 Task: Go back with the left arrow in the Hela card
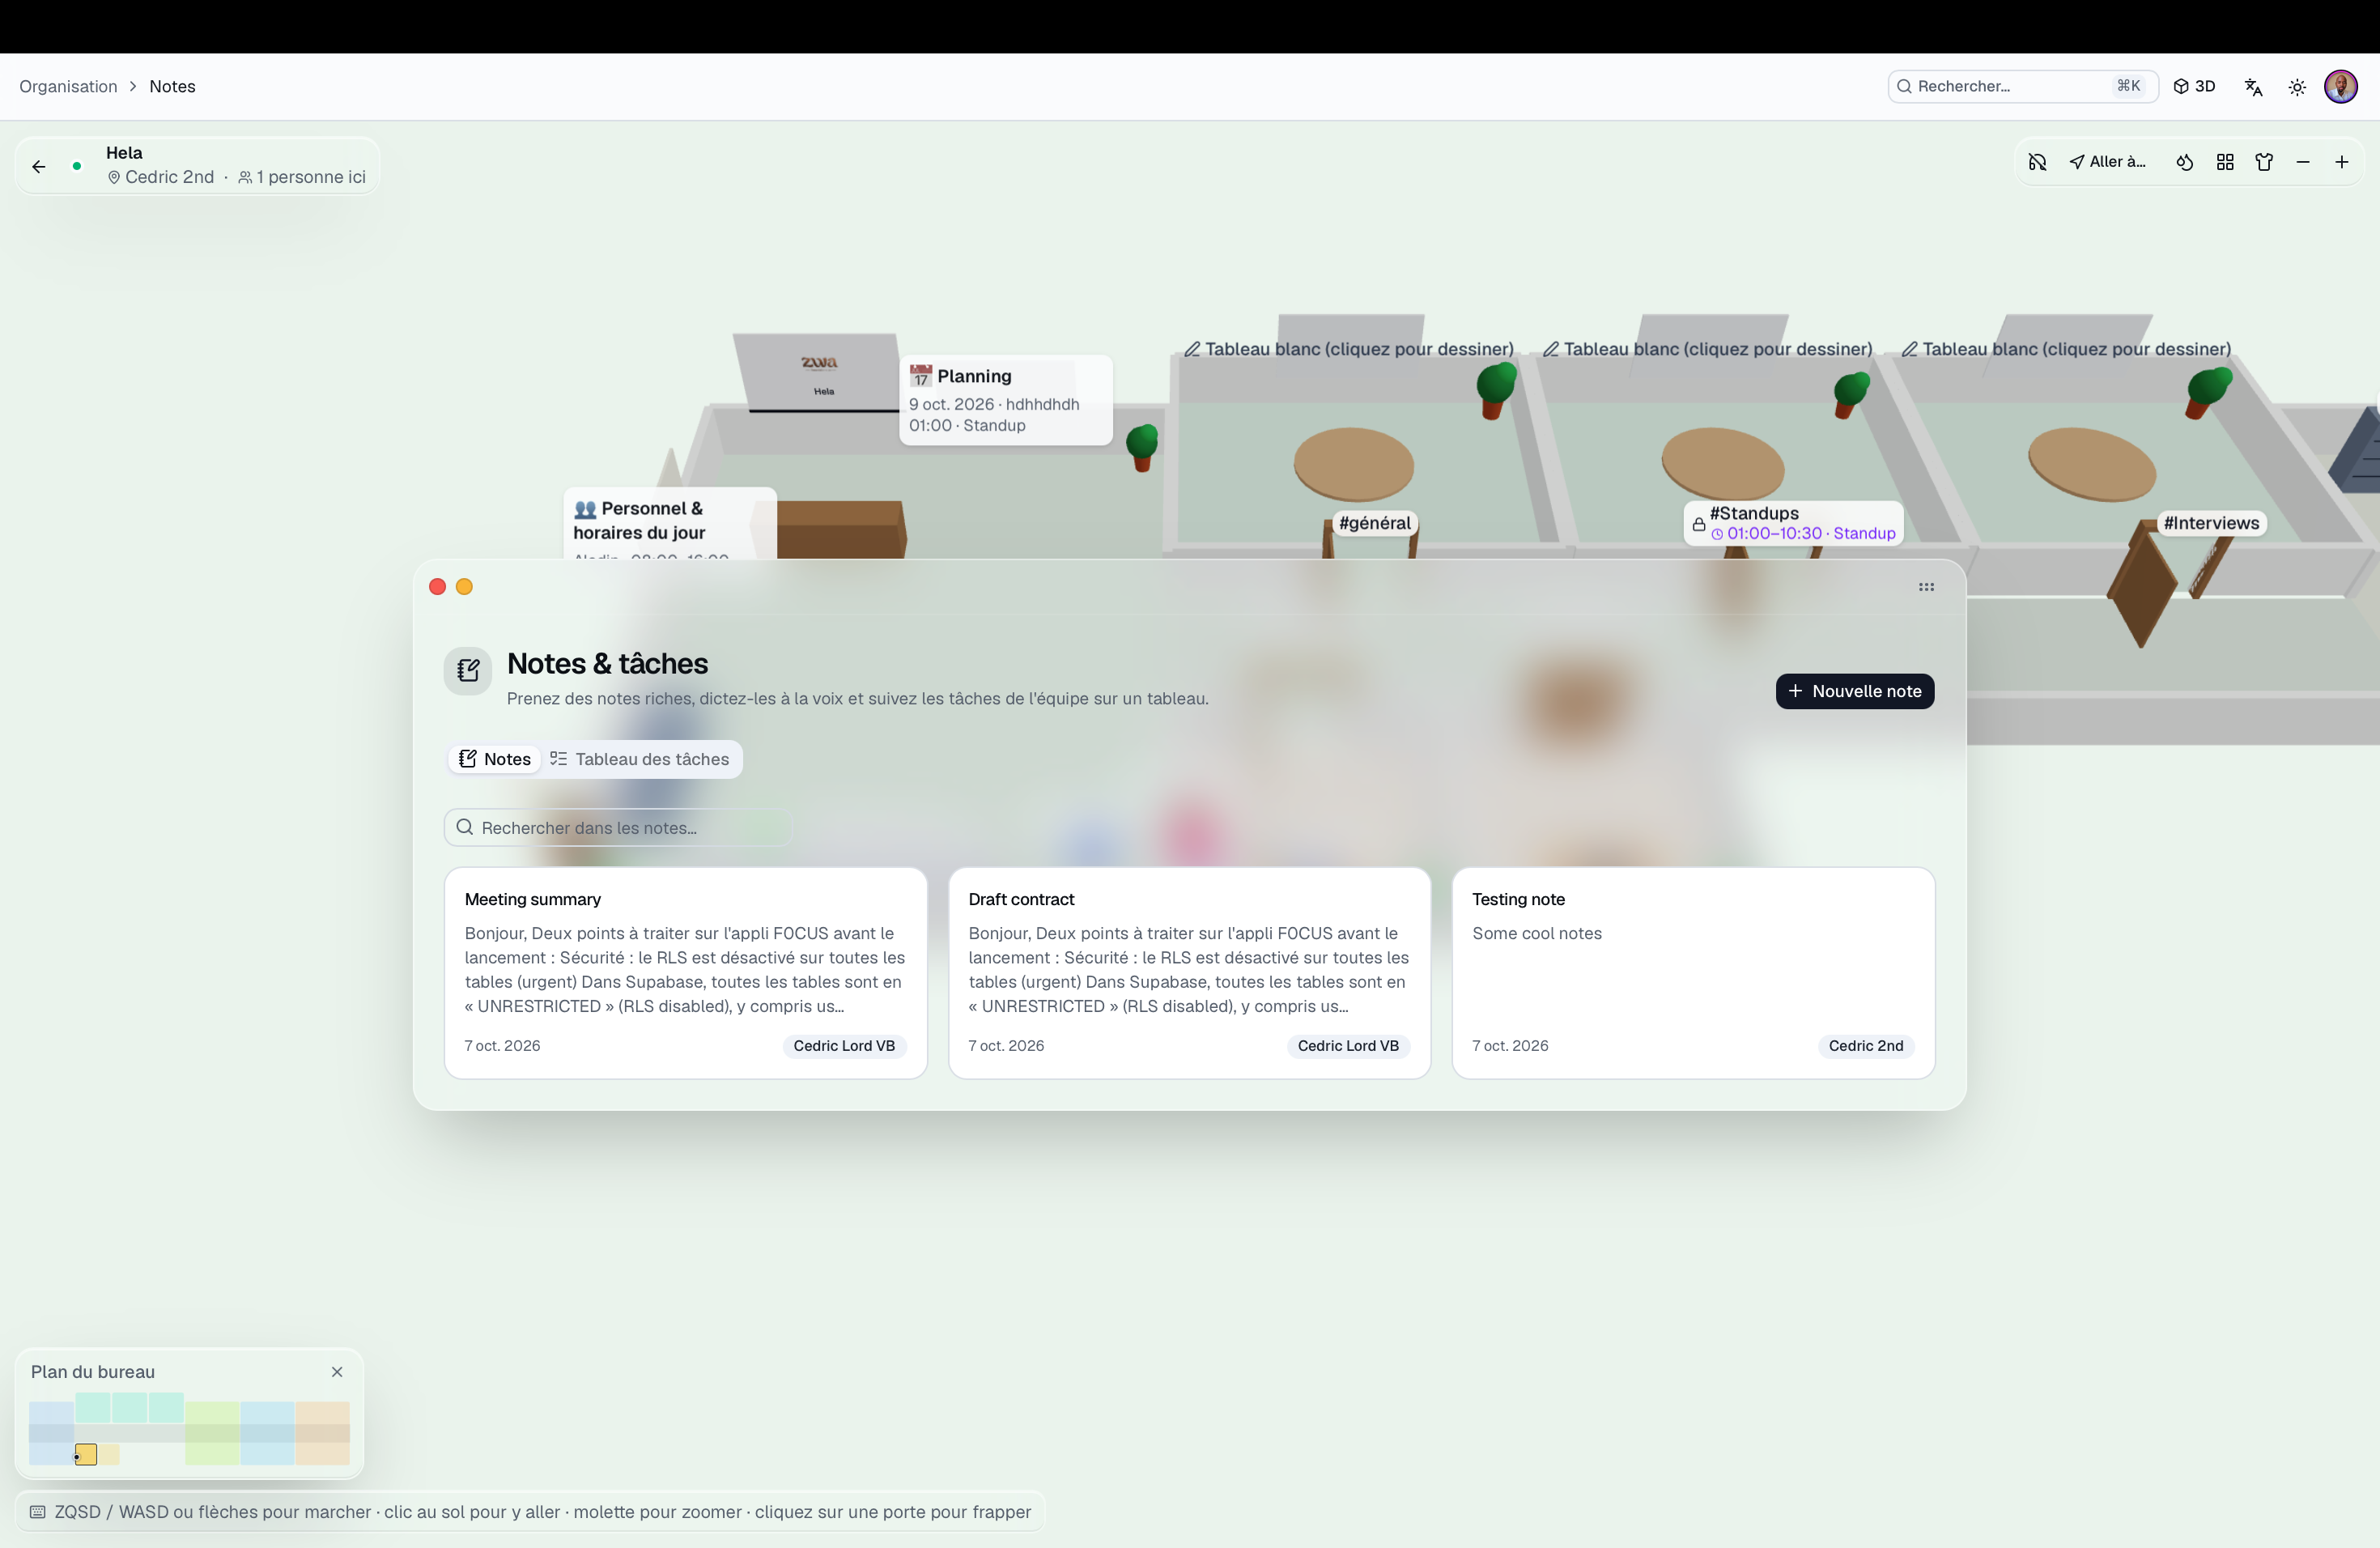click(x=39, y=167)
